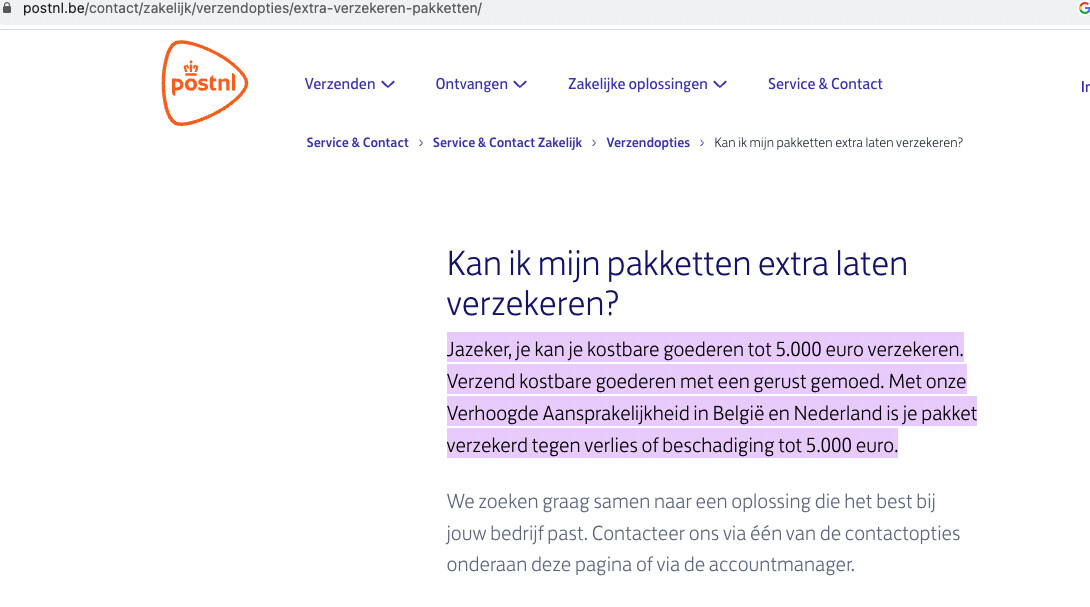
Task: Expand the Verzenden dropdown chevron
Action: coord(388,85)
